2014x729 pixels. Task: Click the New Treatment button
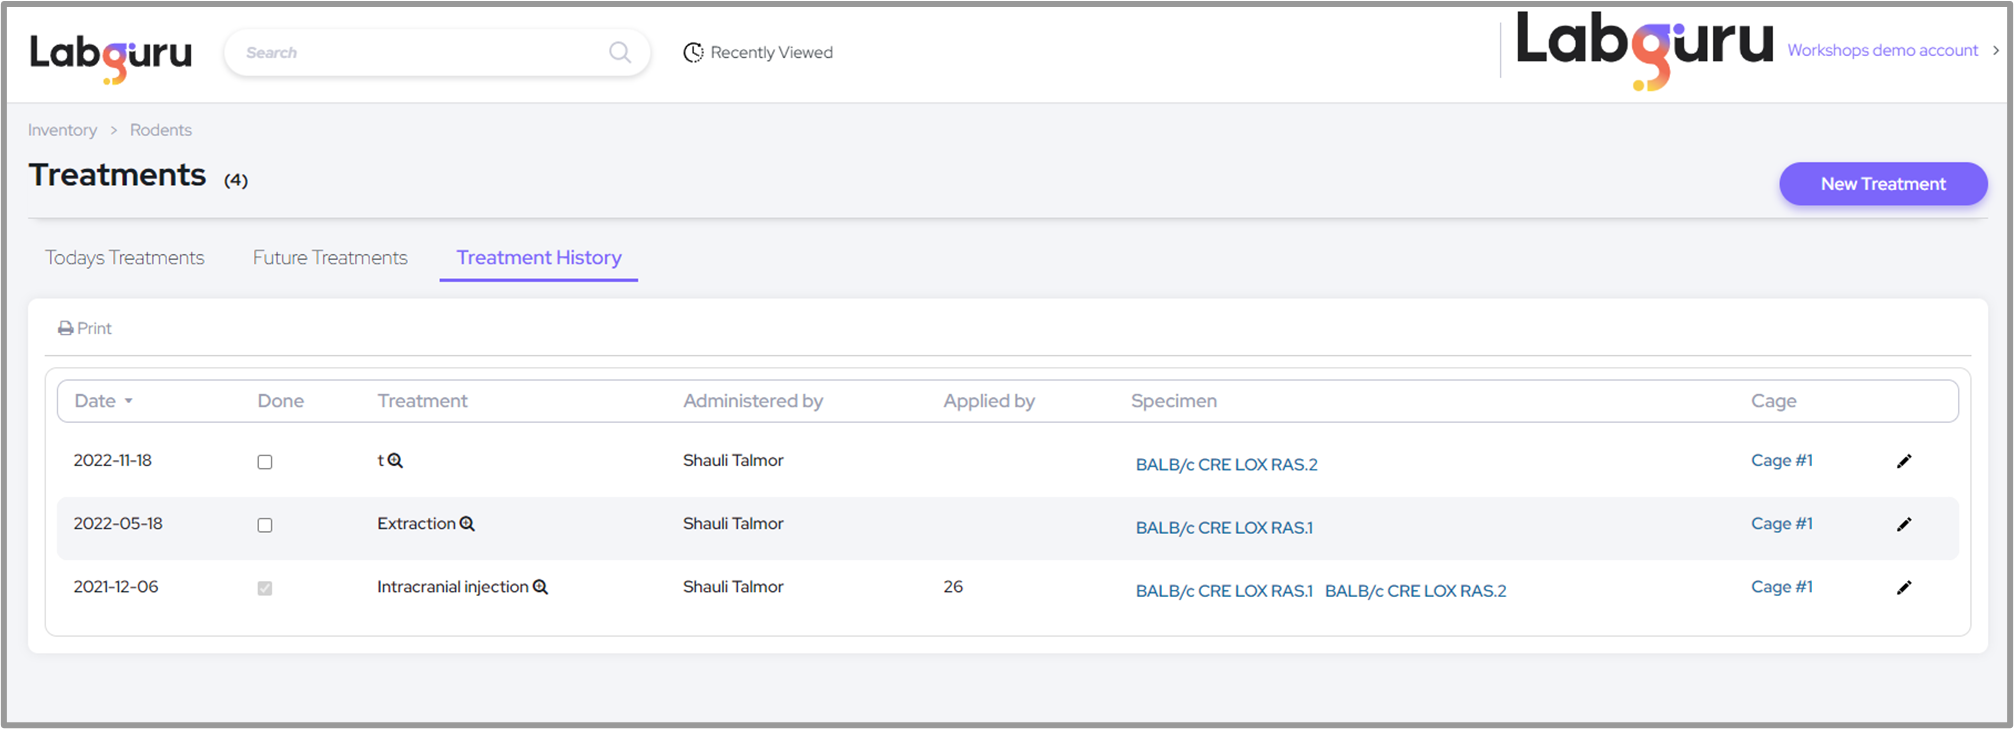pyautogui.click(x=1882, y=184)
